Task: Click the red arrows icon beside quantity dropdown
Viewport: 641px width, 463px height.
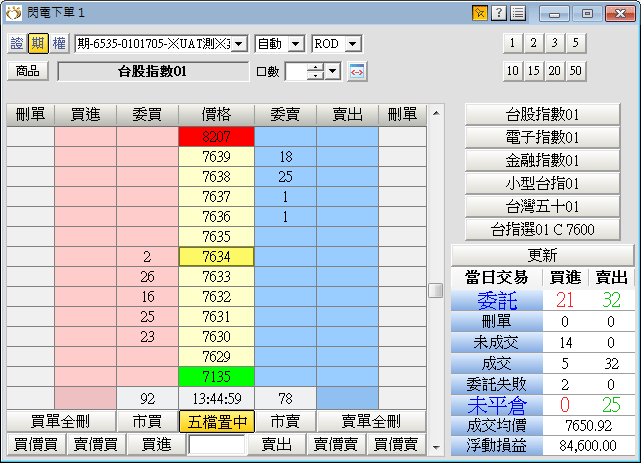Action: [x=357, y=72]
